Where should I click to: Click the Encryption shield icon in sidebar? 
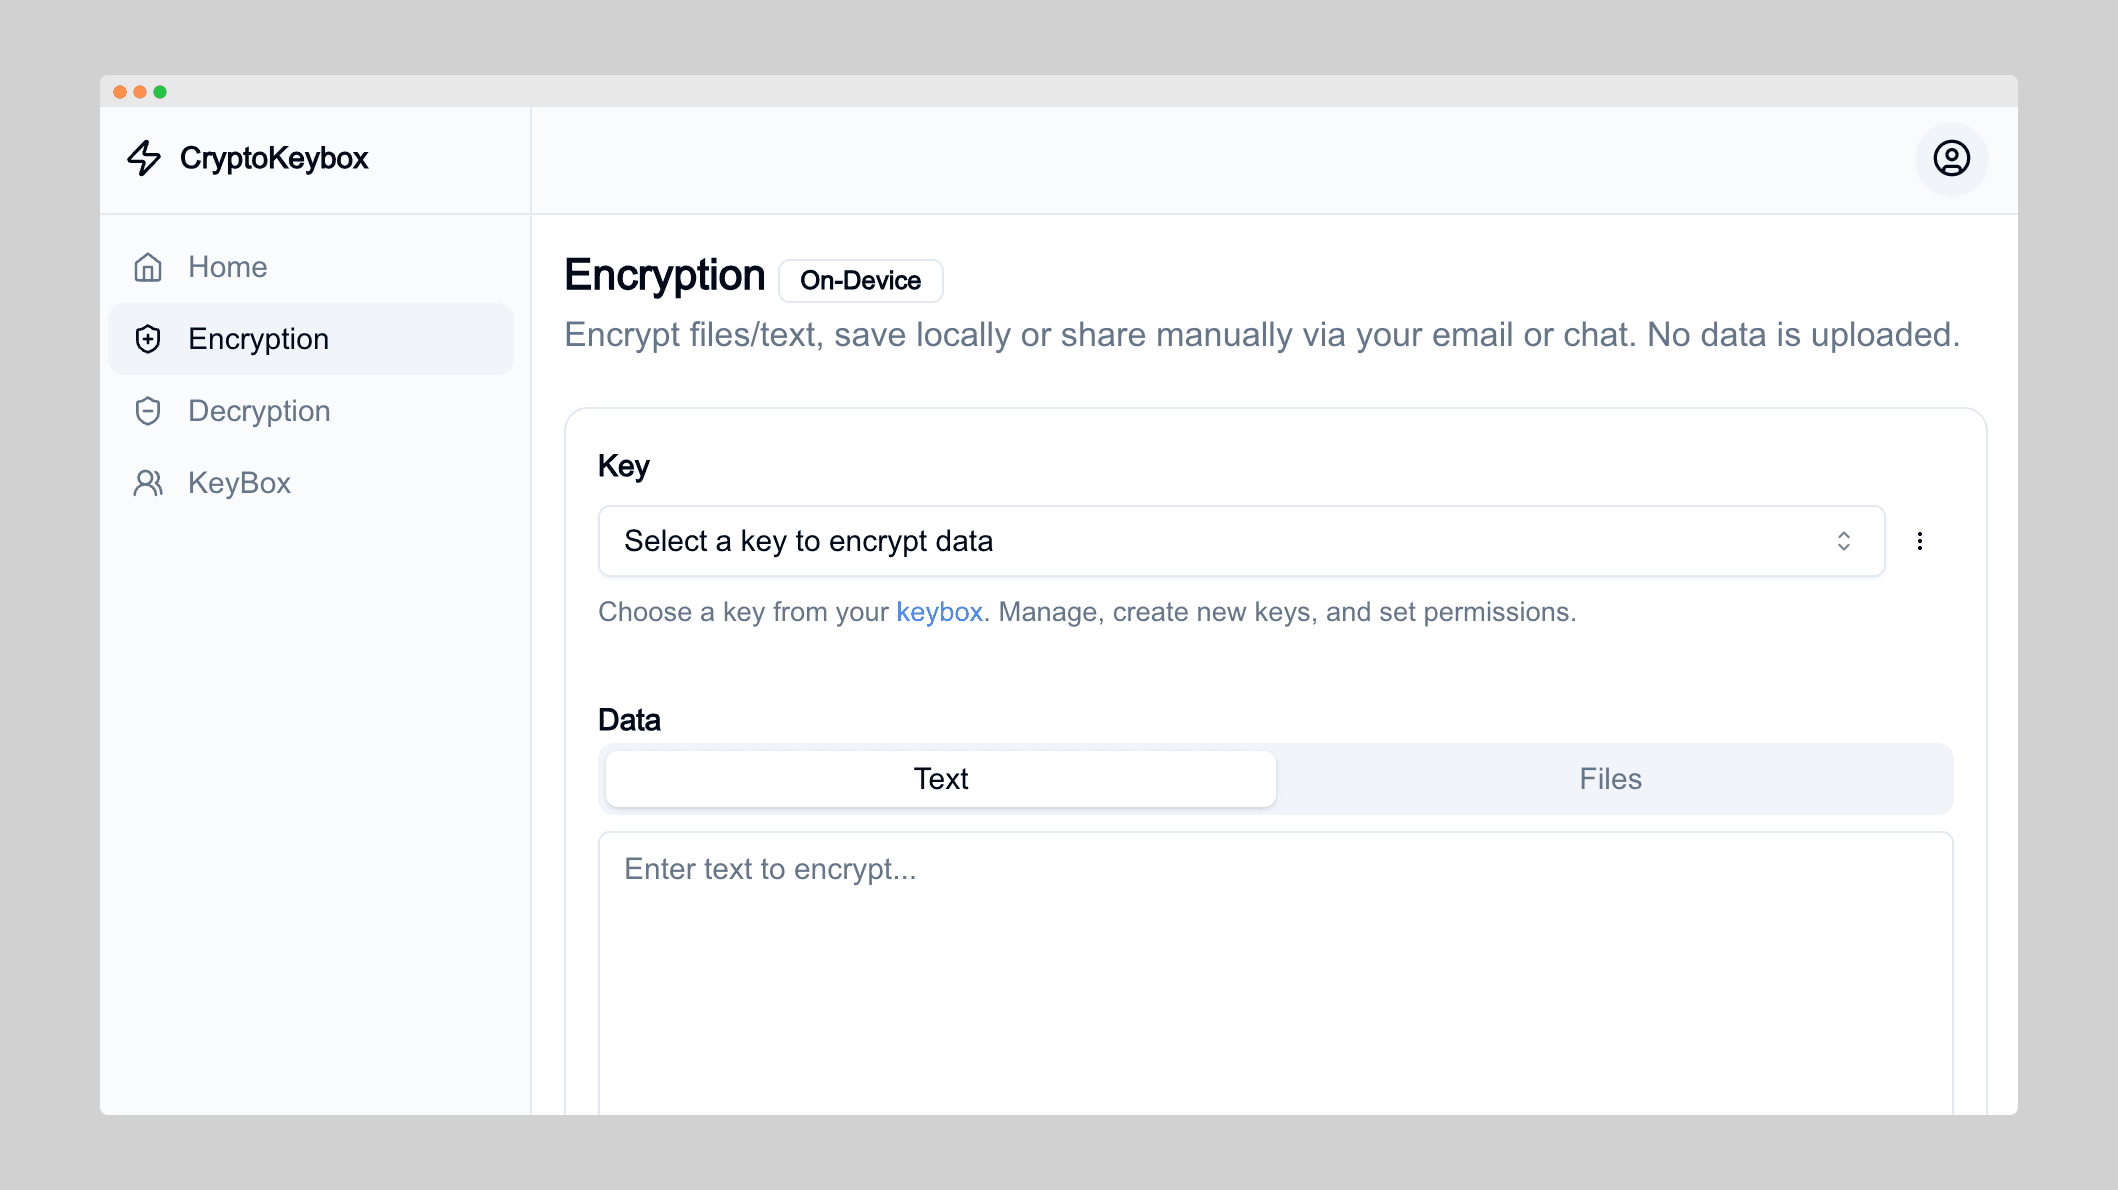coord(148,339)
